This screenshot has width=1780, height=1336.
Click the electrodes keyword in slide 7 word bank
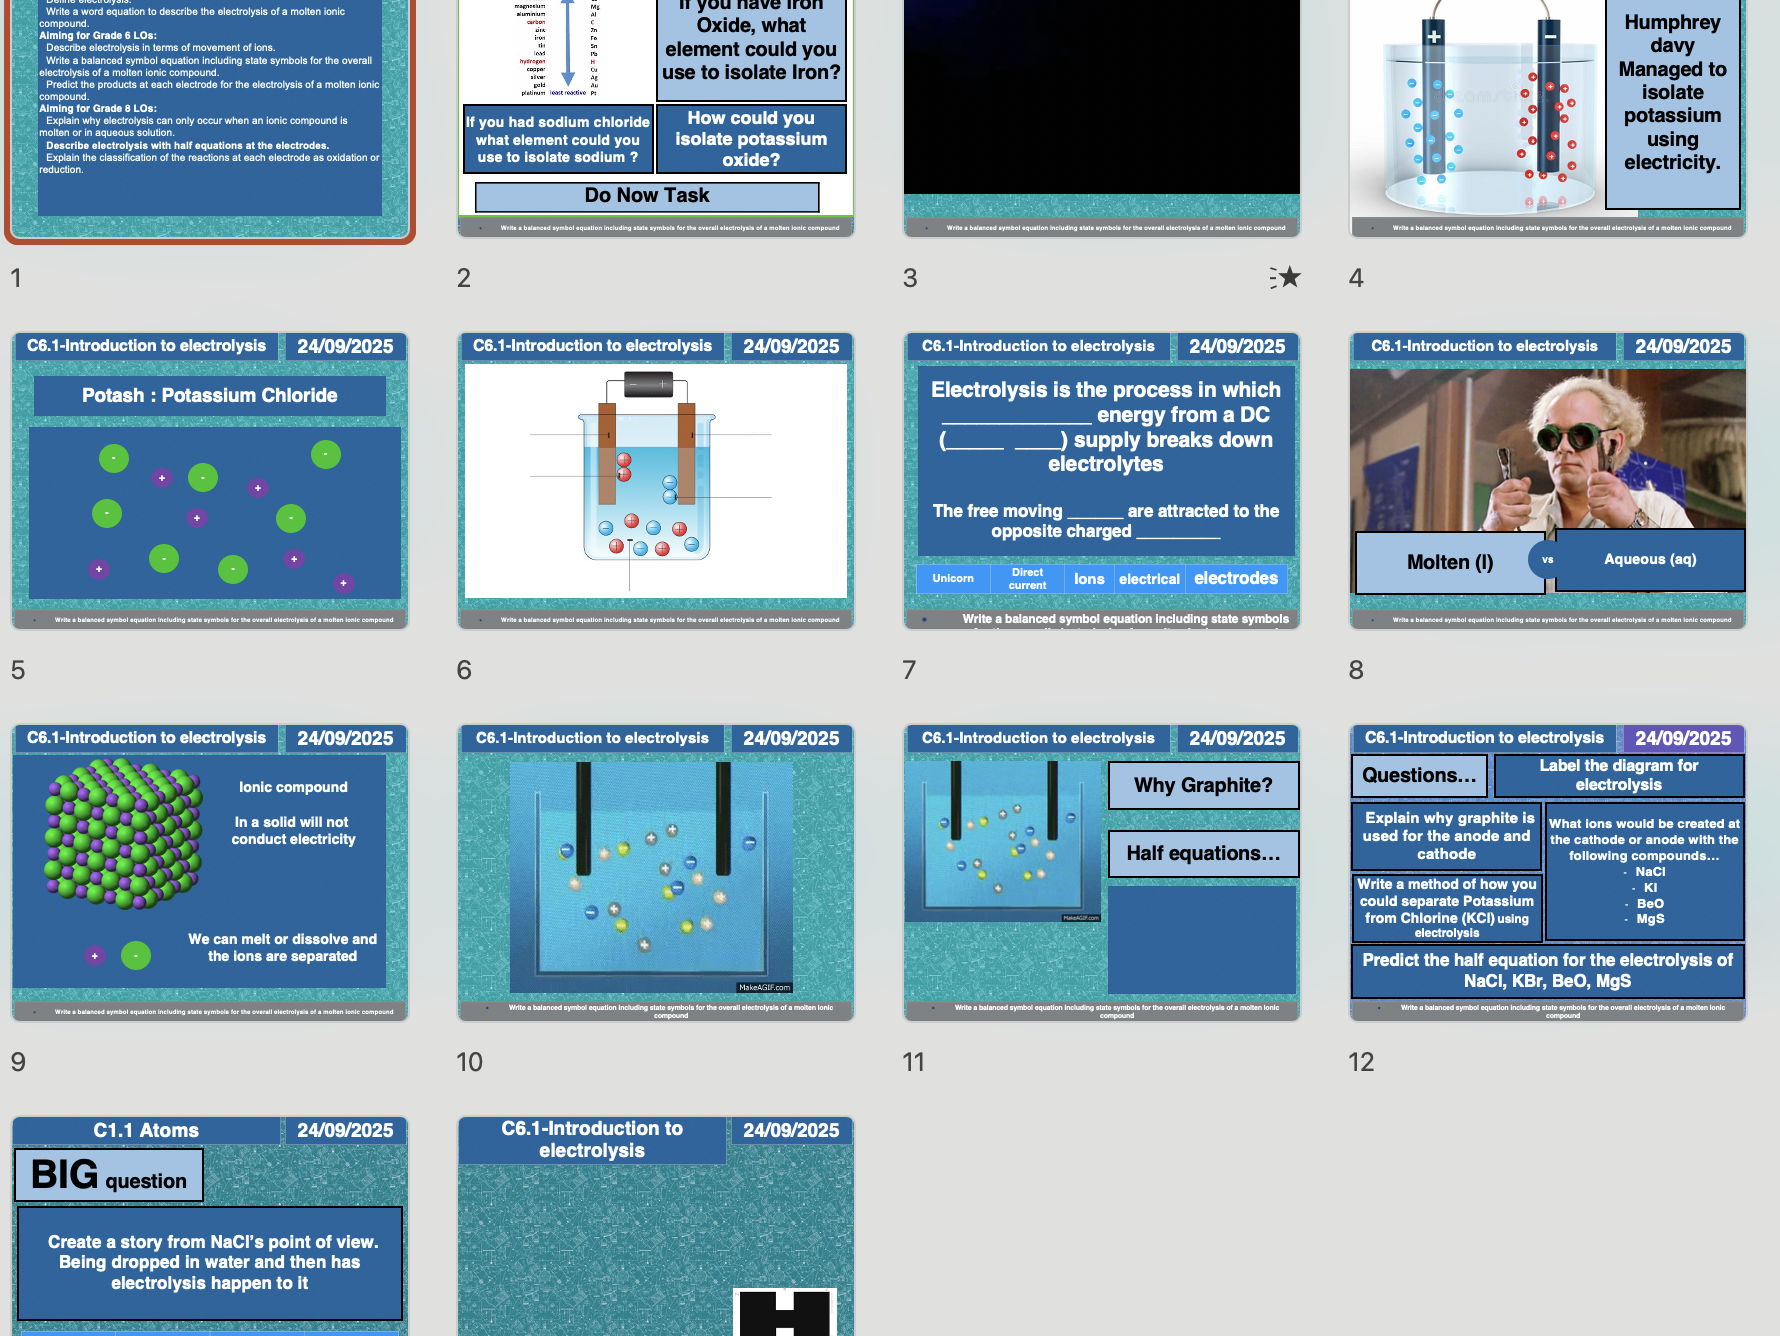[1237, 578]
